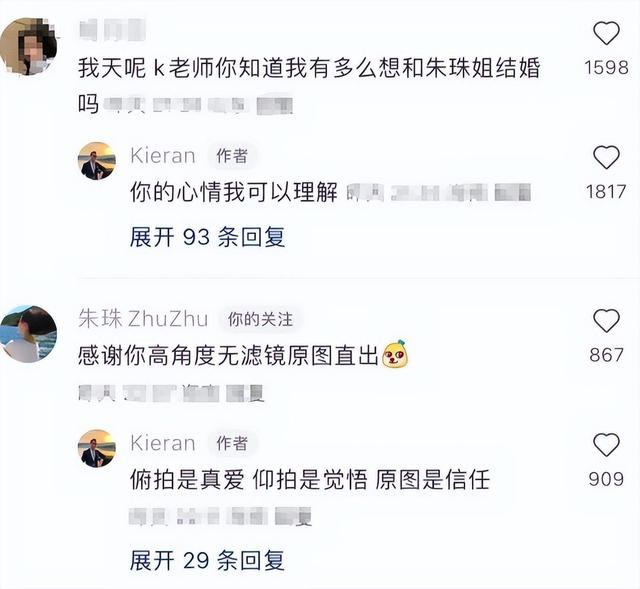Like the comment with 1598 likes
The width and height of the screenshot is (640, 589).
click(x=606, y=33)
